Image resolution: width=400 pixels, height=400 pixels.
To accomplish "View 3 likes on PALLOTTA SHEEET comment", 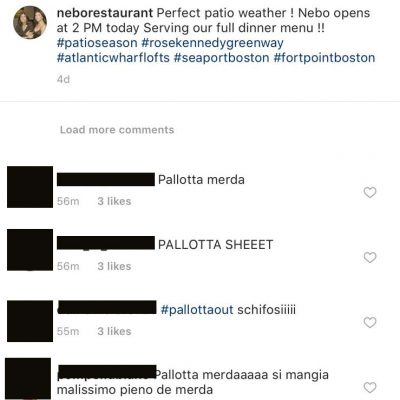I will [x=114, y=266].
